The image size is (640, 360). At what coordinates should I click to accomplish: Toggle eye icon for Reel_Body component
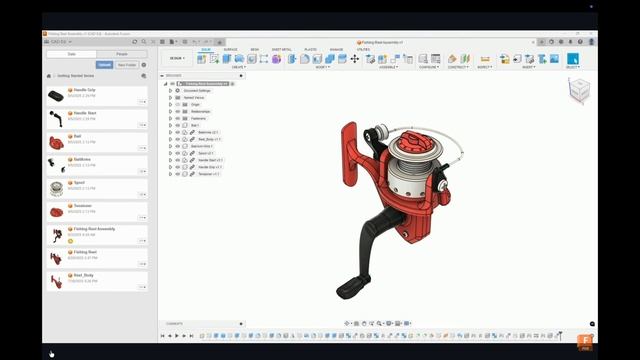[x=178, y=139]
